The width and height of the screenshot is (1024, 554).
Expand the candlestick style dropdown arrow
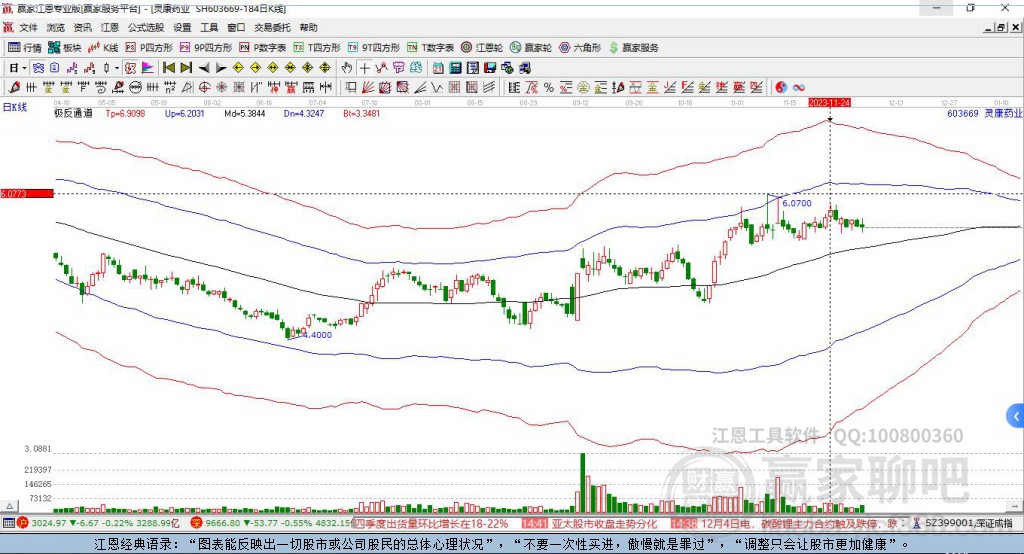(117, 68)
